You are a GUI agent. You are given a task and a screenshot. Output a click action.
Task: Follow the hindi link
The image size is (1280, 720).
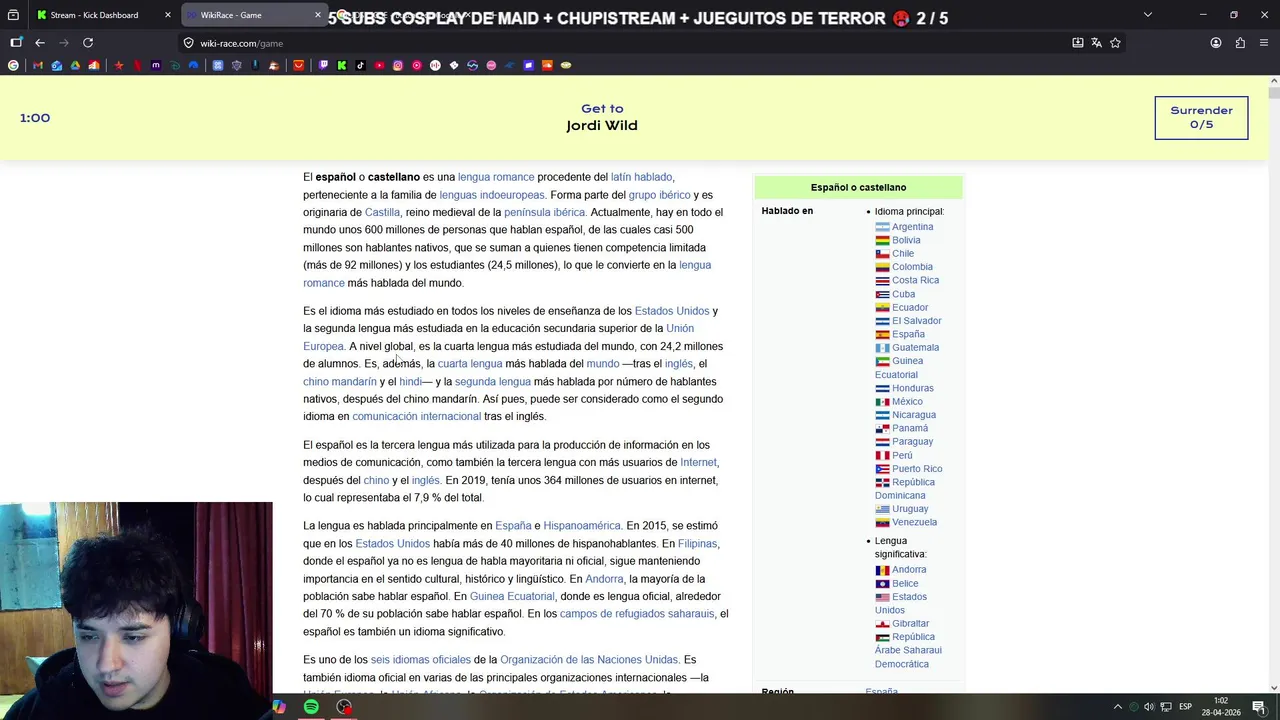point(410,381)
